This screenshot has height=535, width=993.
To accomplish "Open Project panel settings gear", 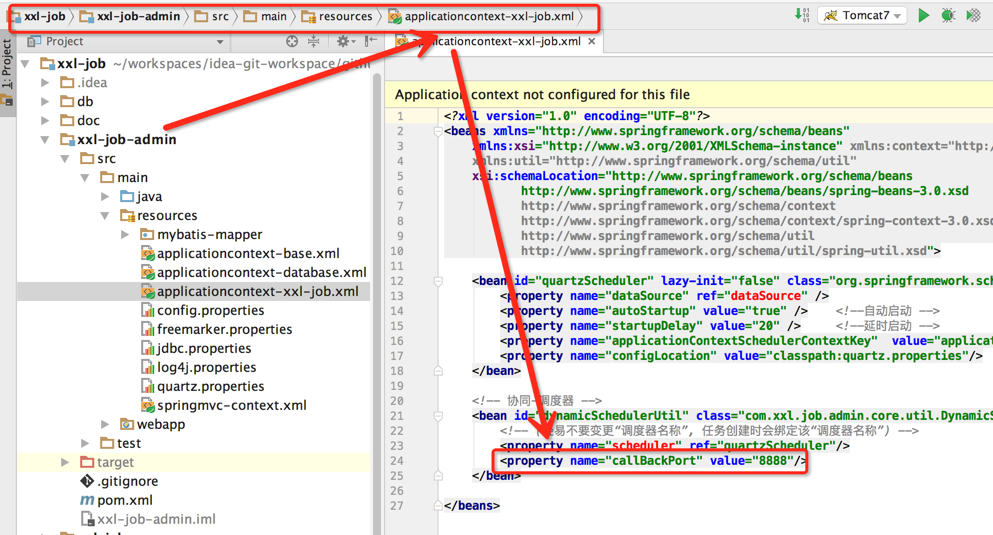I will [343, 41].
